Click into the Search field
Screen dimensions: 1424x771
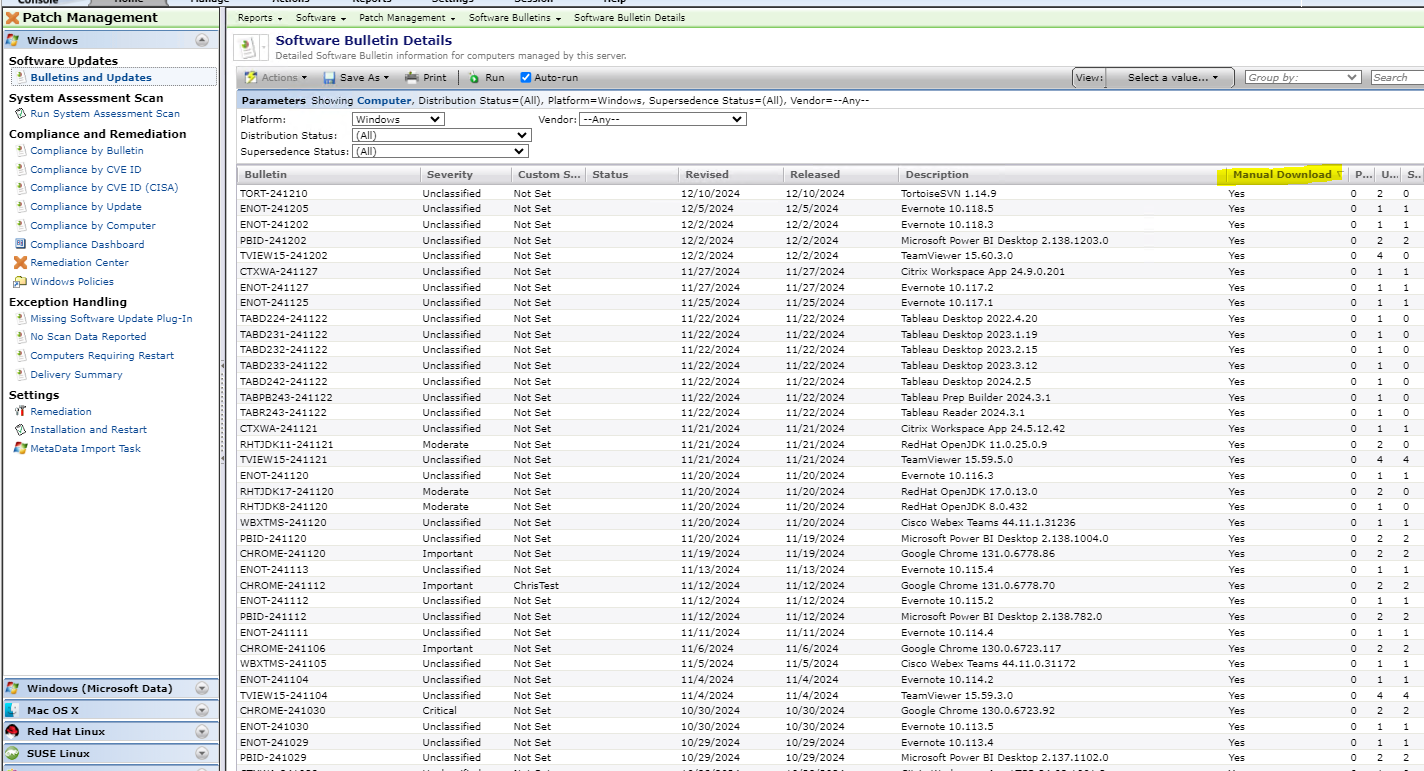(1396, 77)
